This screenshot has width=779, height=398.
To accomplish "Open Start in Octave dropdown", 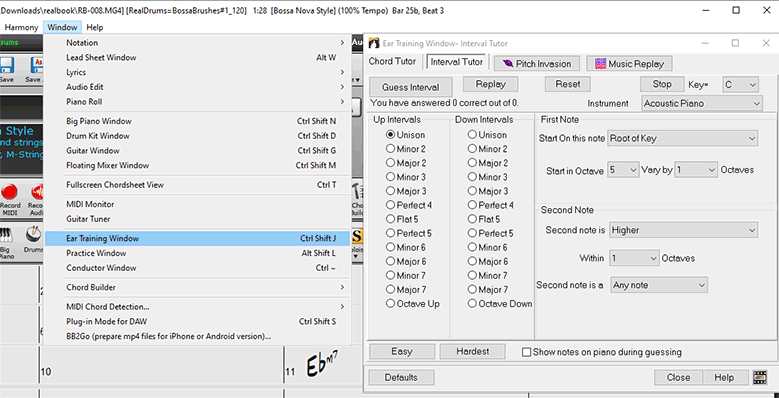I will (x=623, y=170).
